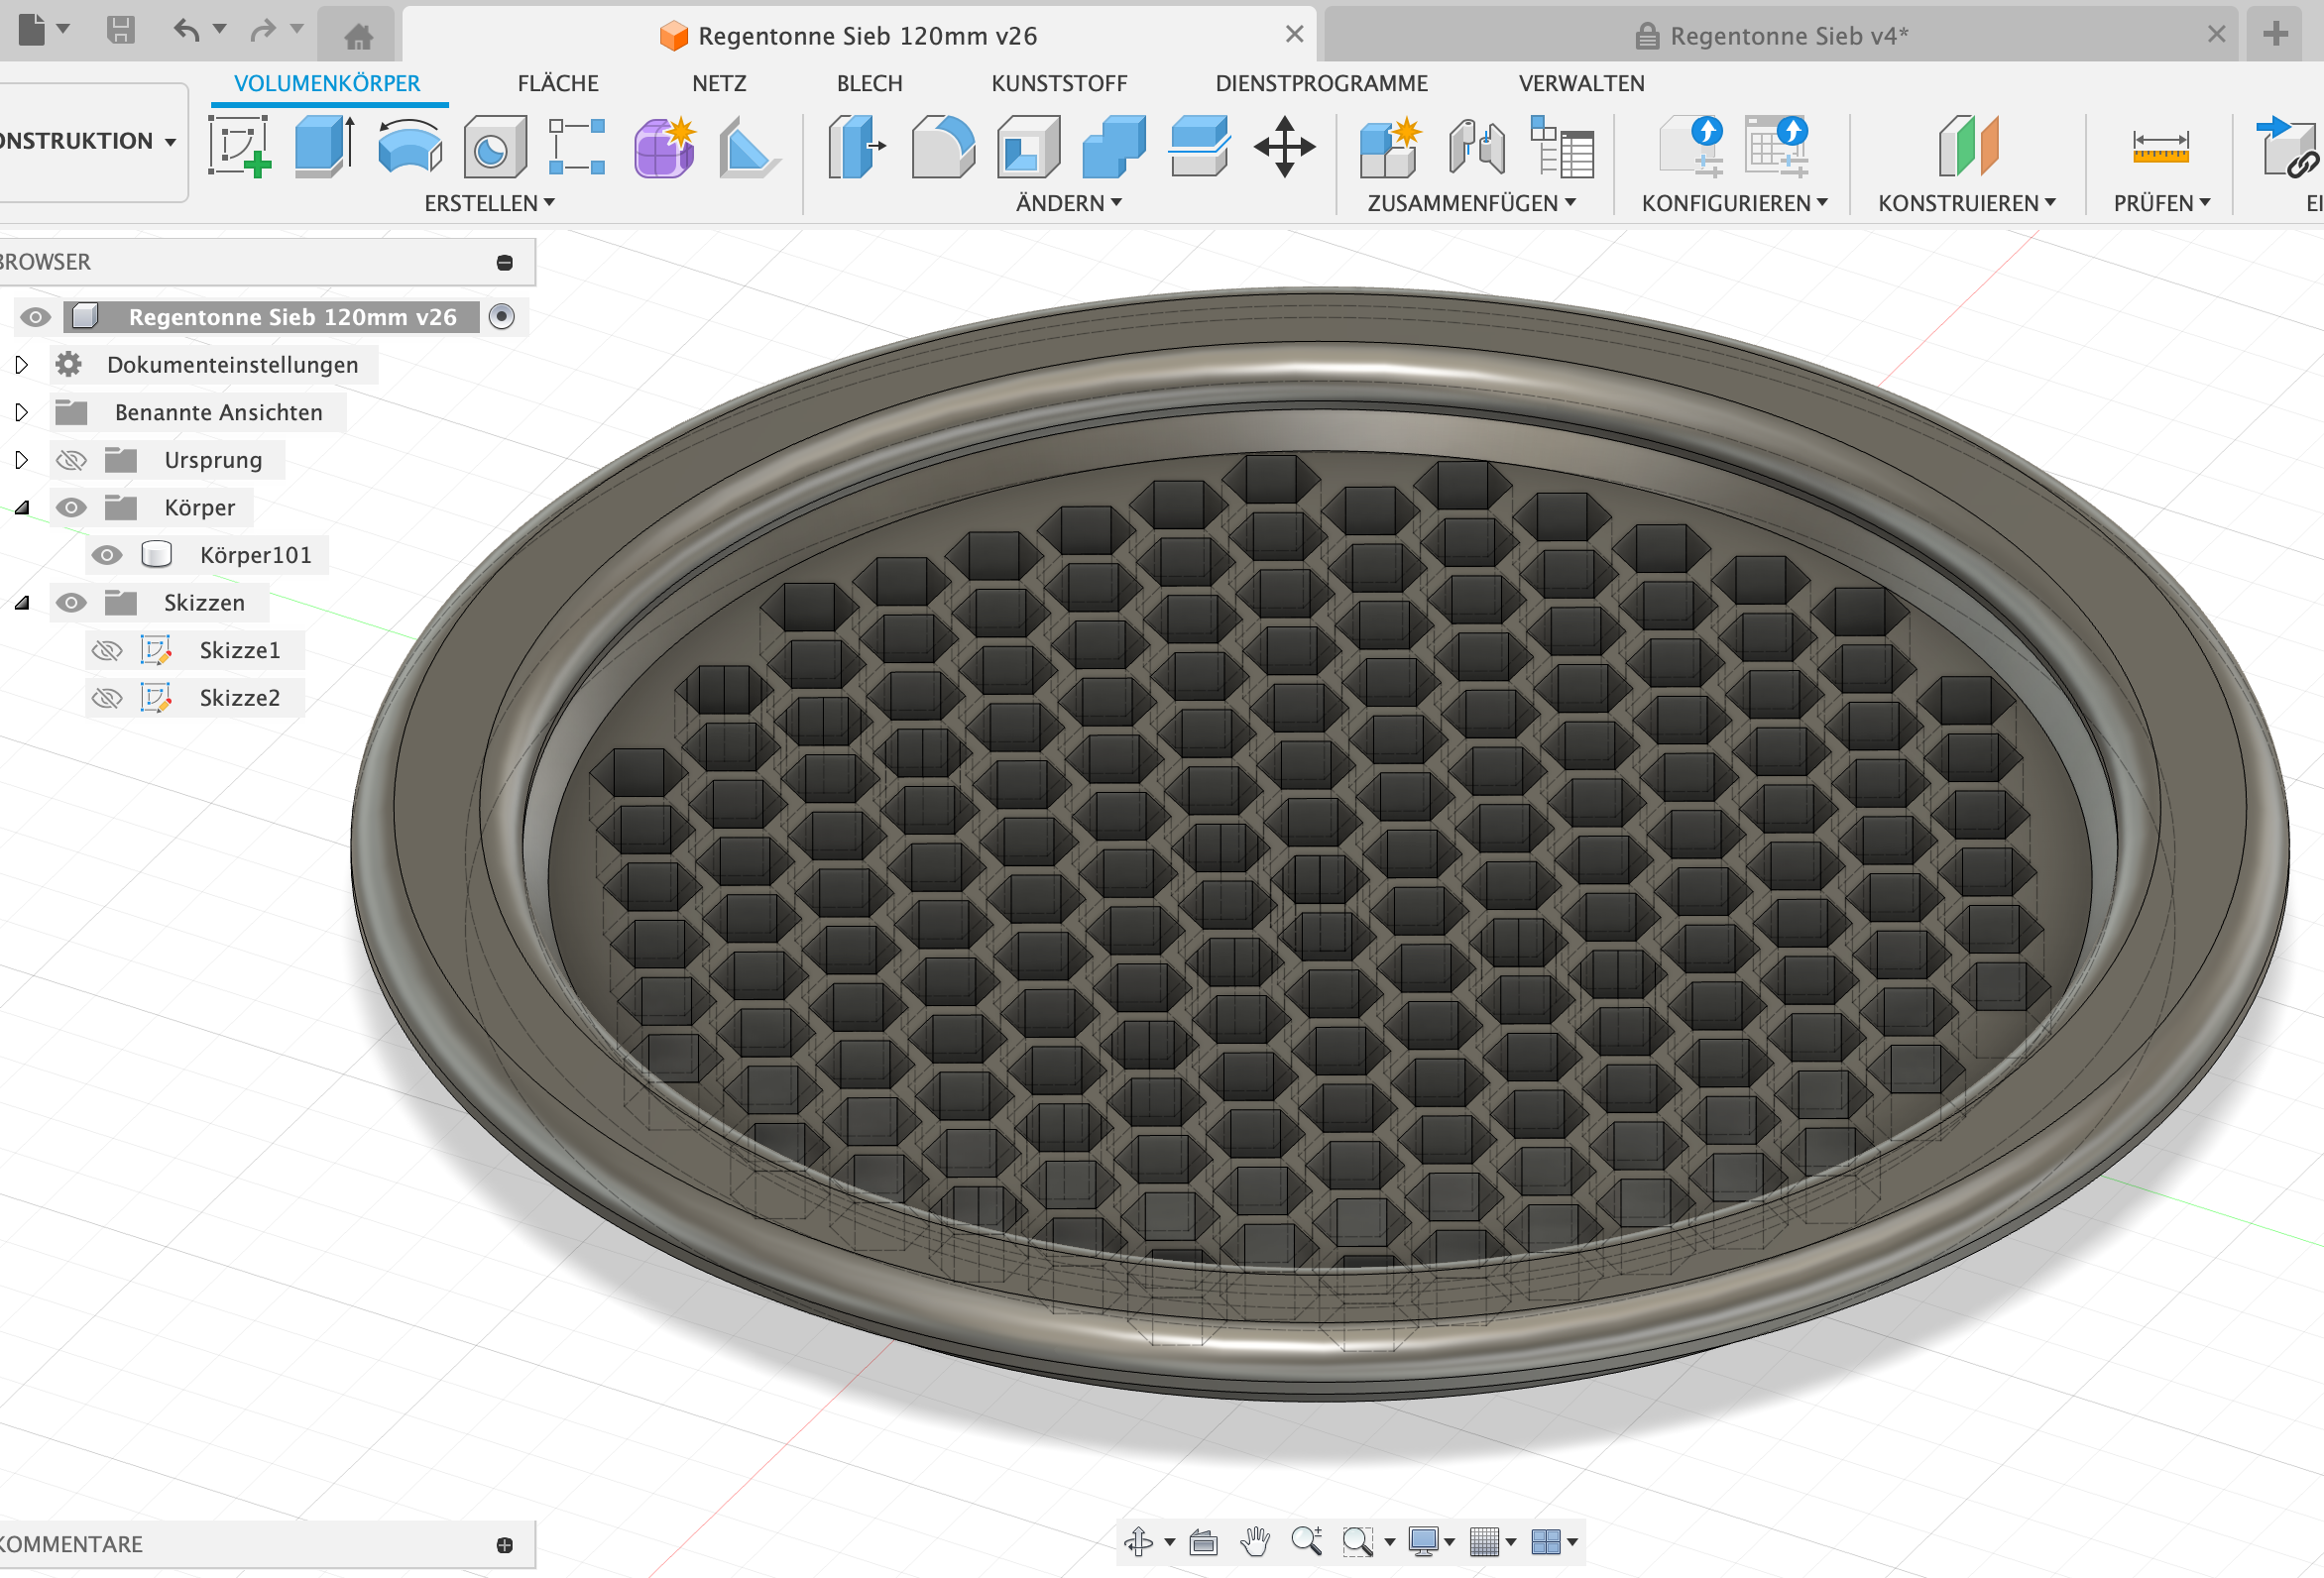Click the Orbit navigation icon
Image resolution: width=2324 pixels, height=1578 pixels.
click(1139, 1541)
